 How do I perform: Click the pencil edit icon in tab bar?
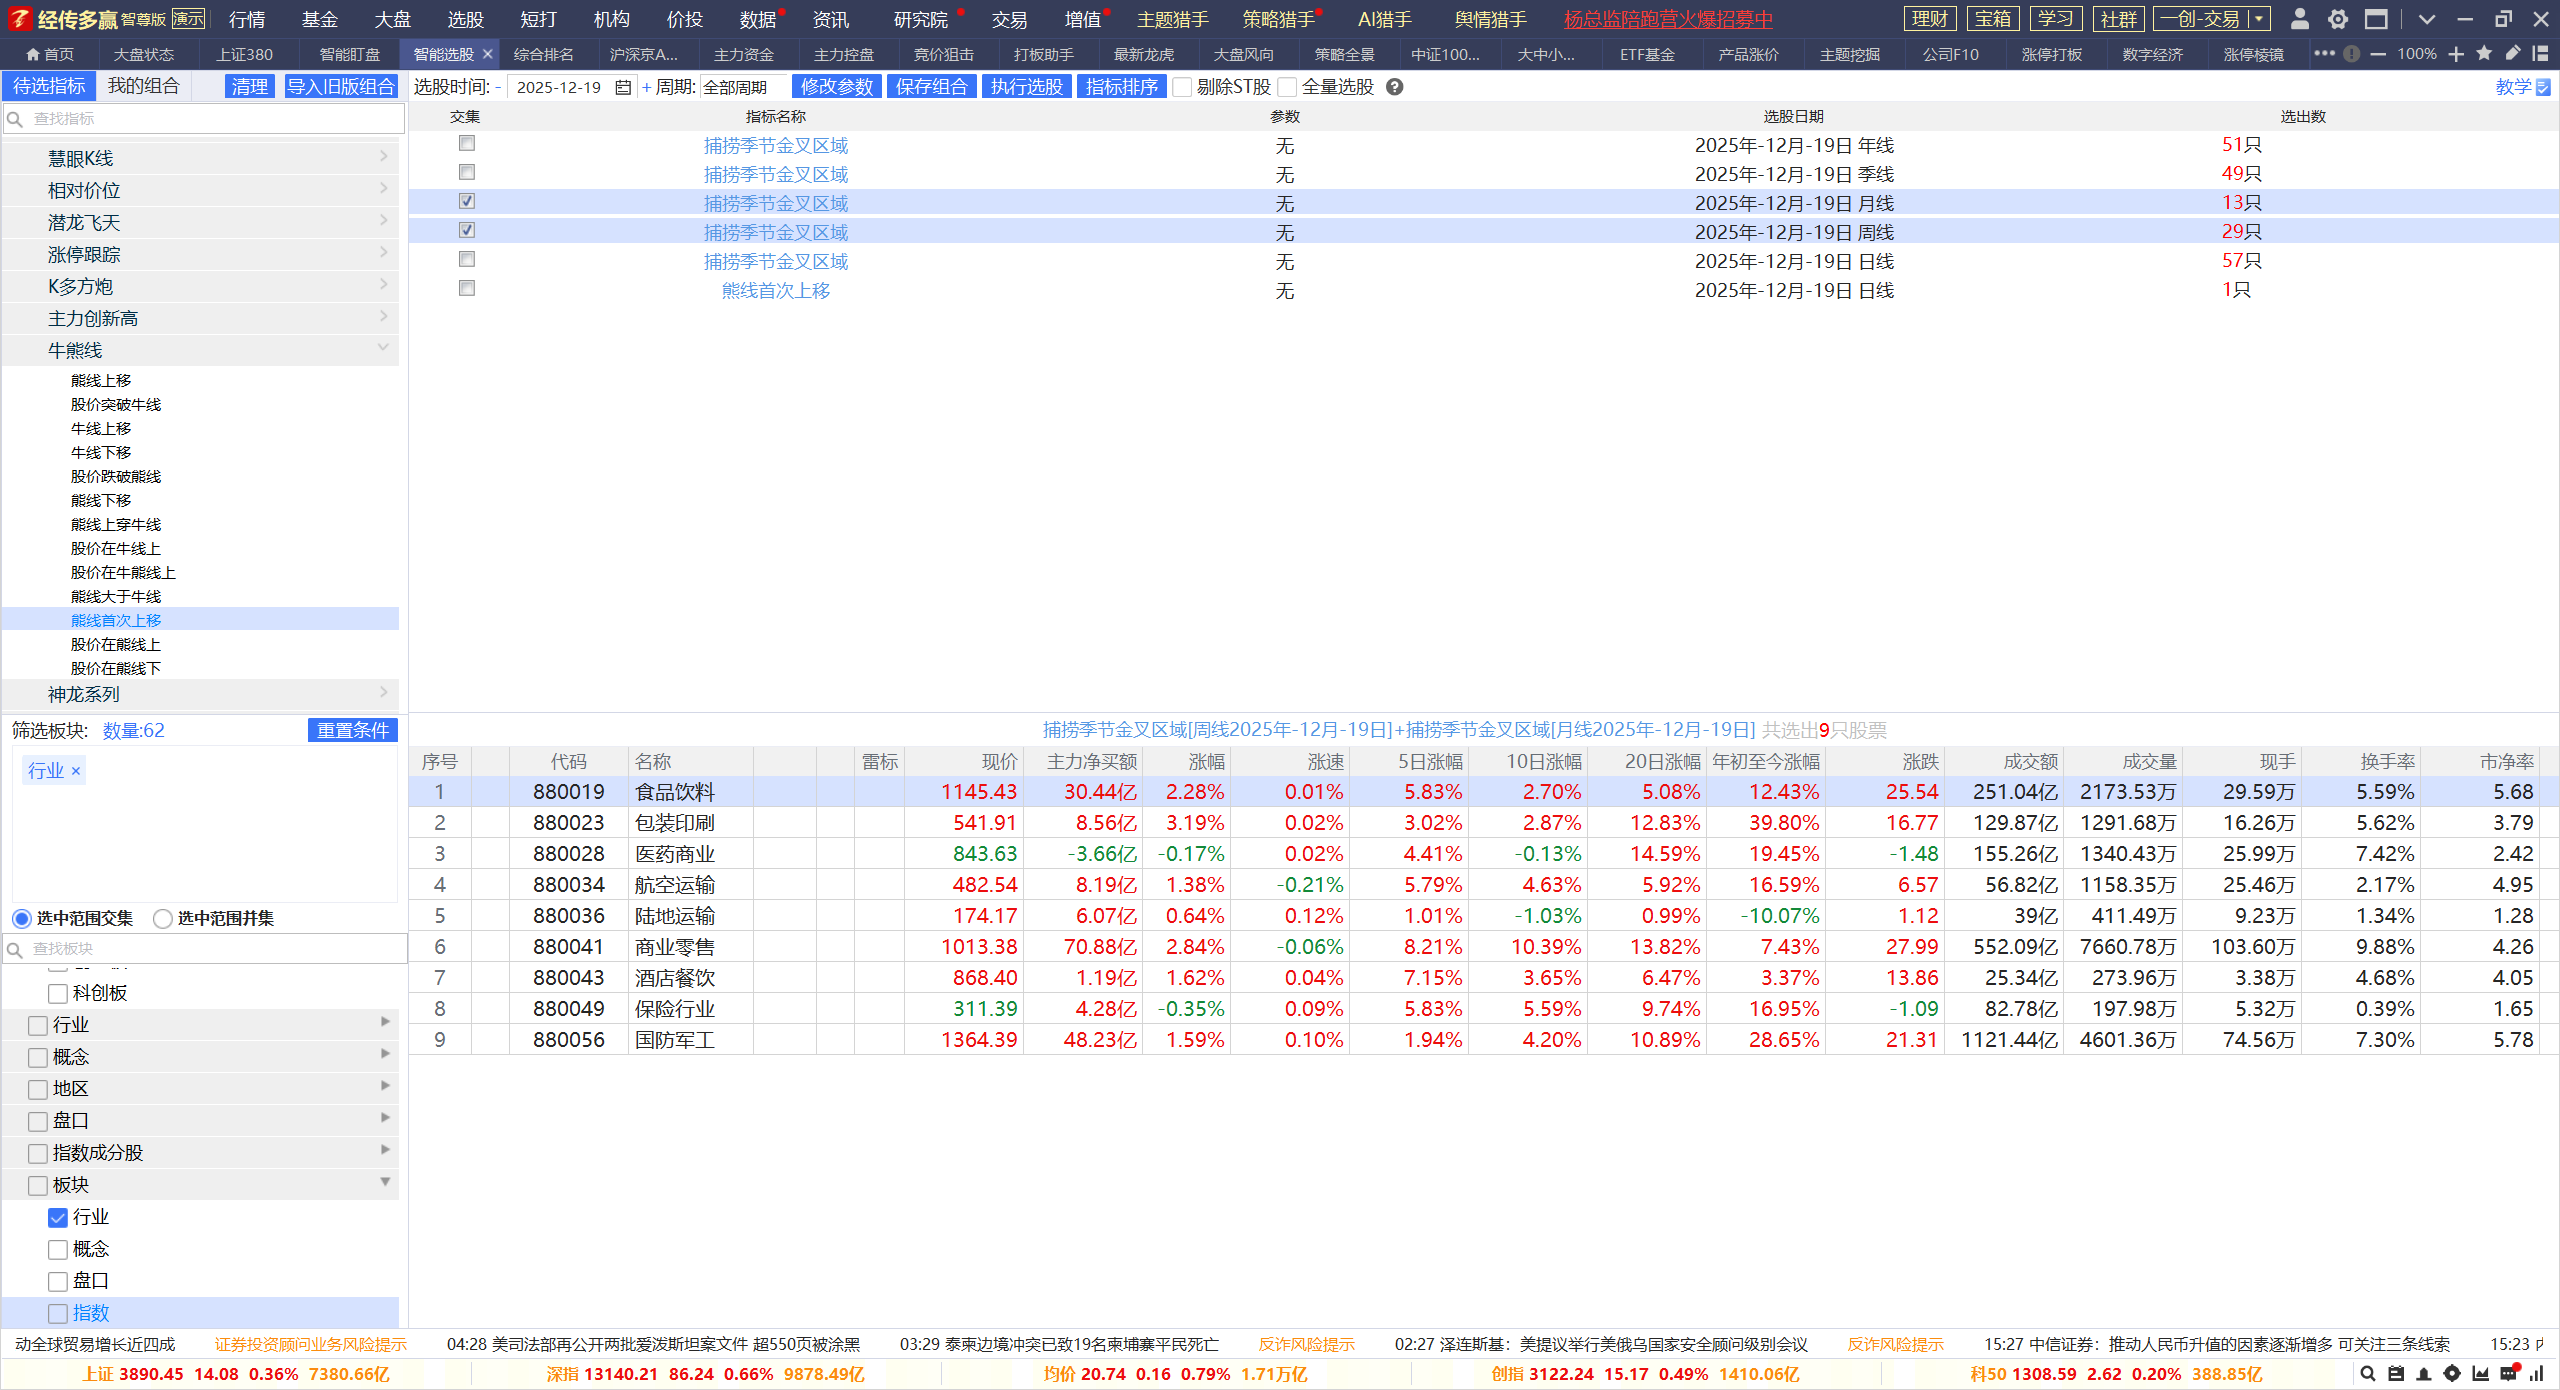click(x=2512, y=54)
